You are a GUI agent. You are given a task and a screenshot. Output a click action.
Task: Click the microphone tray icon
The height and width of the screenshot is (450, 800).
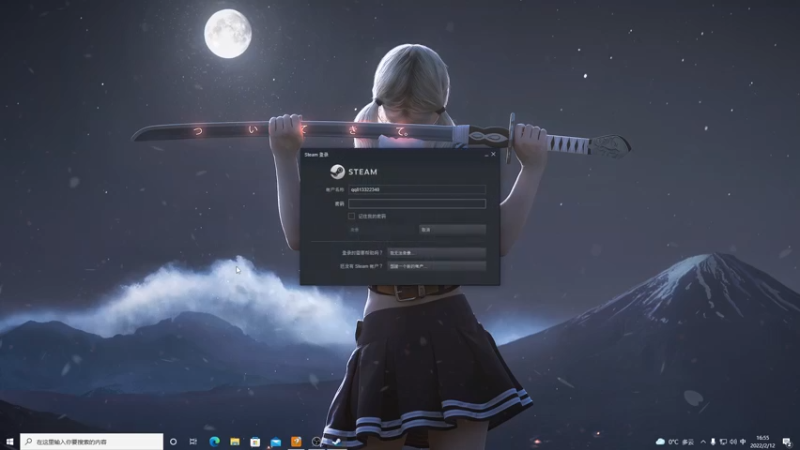point(713,442)
